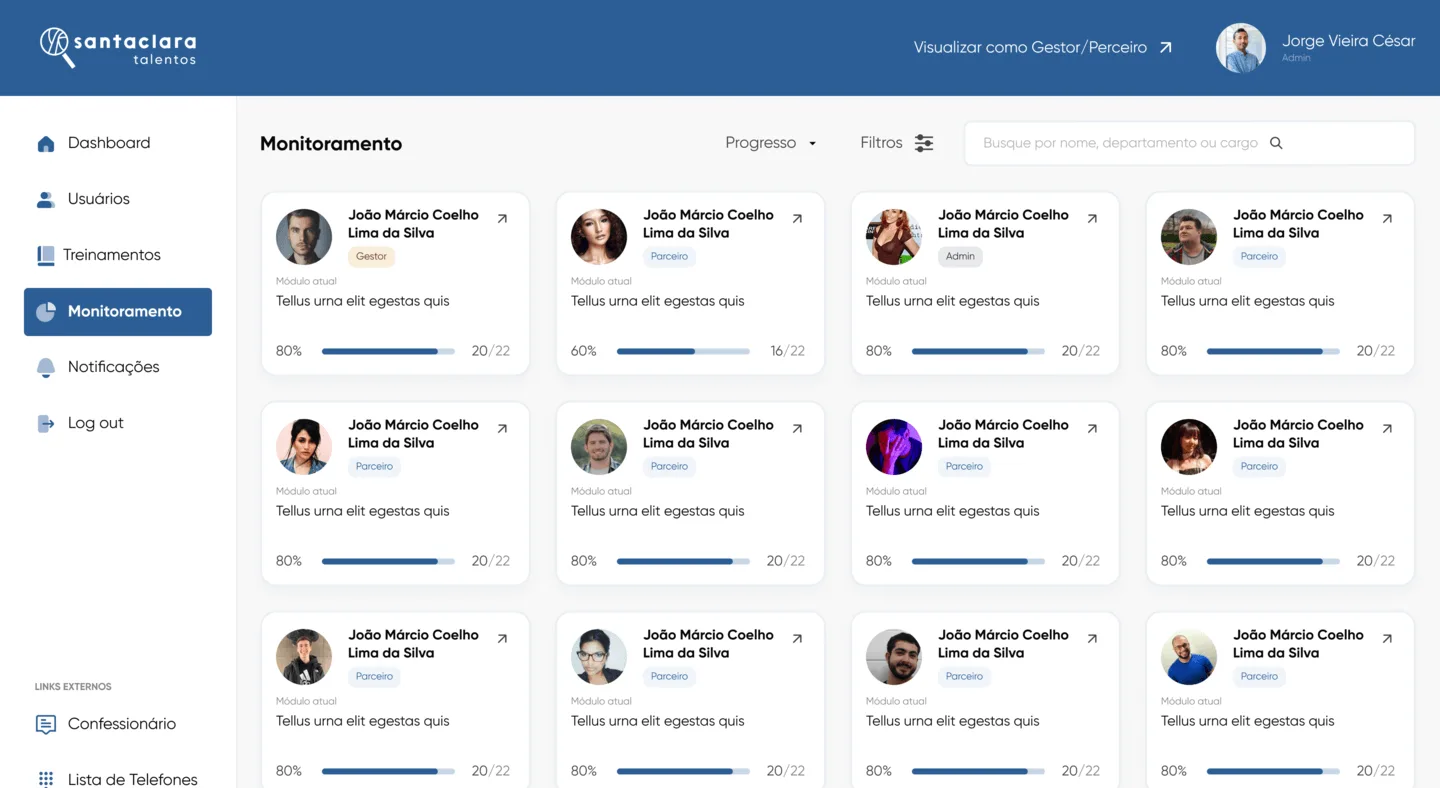Viewport: 1440px width, 788px height.
Task: Open the Gestor user card arrow
Action: [502, 219]
